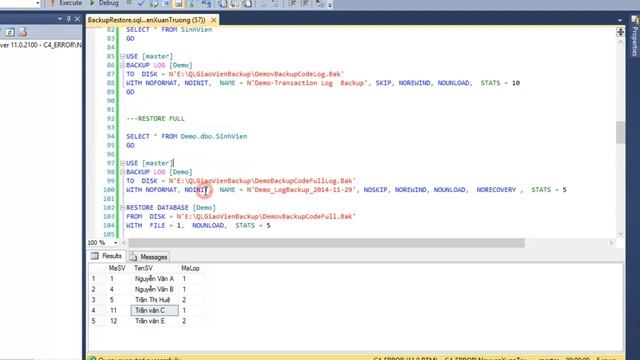This screenshot has height=360, width=640.
Task: Click 'RESTORE DATABASE [Demo]' in the editor
Action: tap(171, 208)
